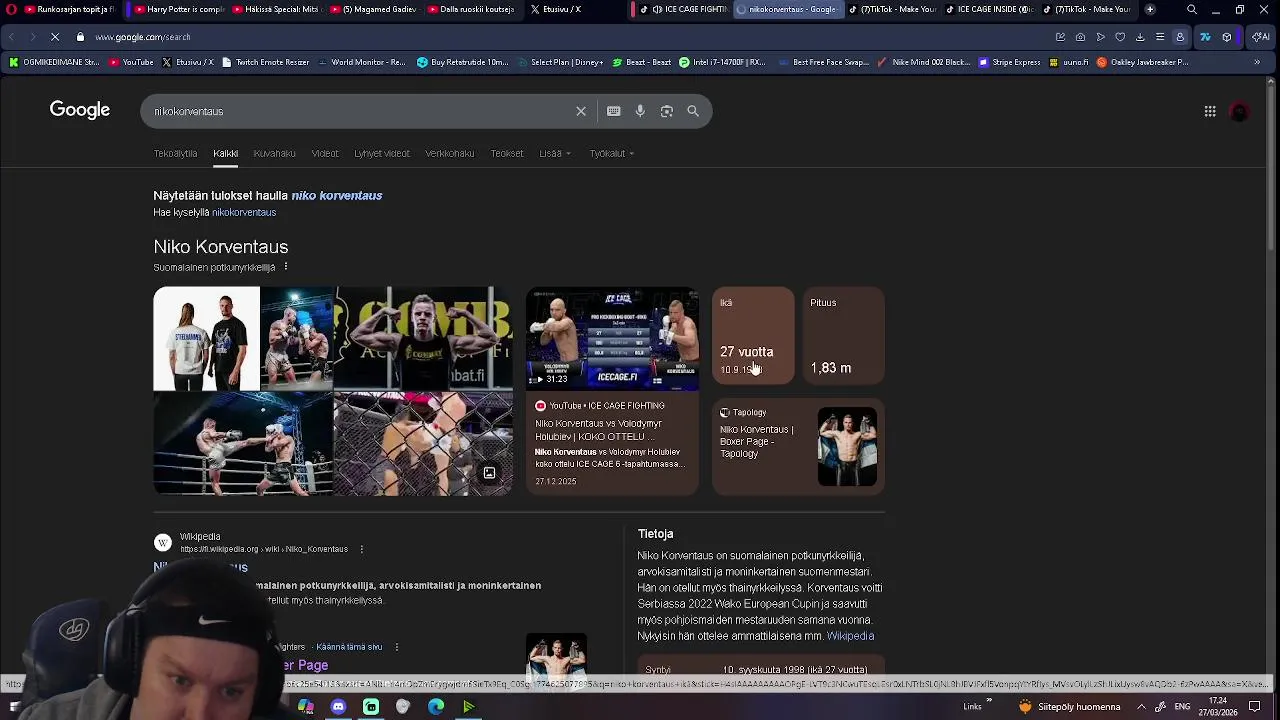Switch to ICE CAGE FIGHTING browser tab
This screenshot has height=720, width=1280.
(683, 9)
